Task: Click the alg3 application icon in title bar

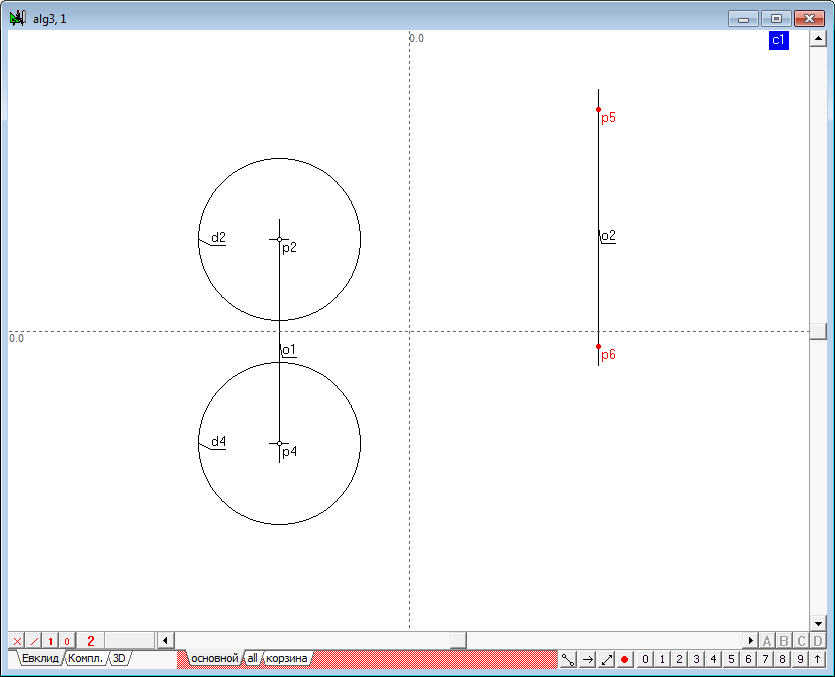Action: click(18, 19)
